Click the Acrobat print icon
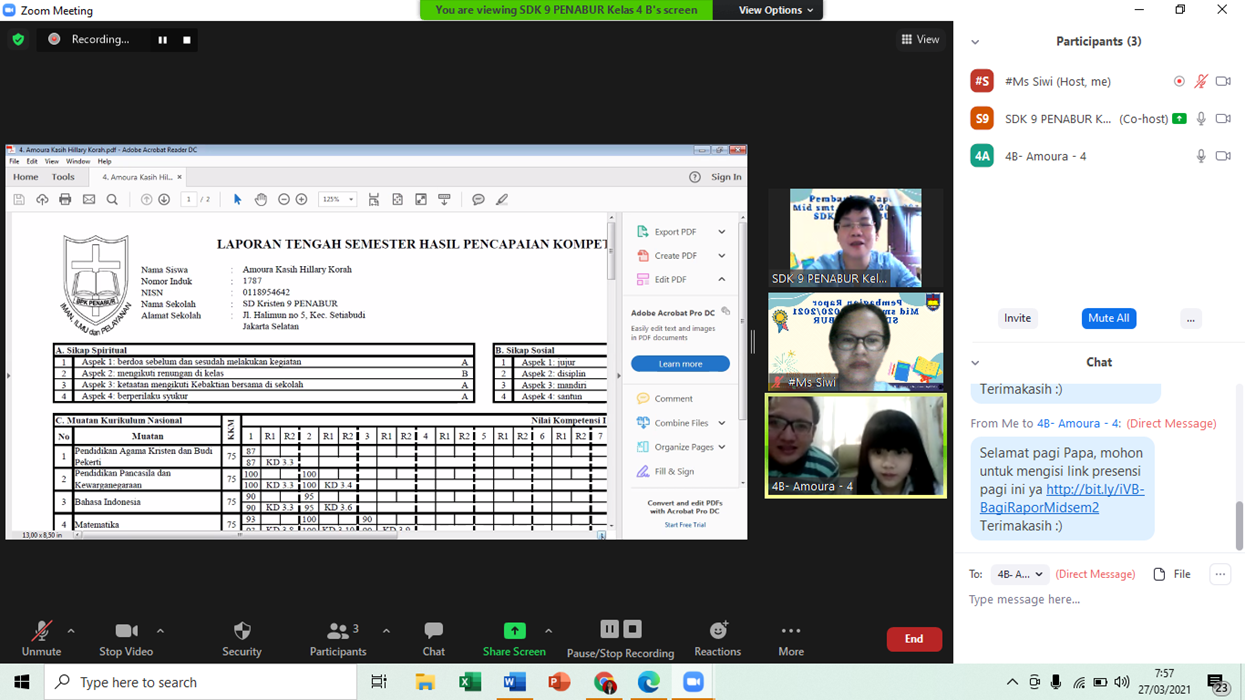Screen dimensions: 1245x700 point(65,200)
